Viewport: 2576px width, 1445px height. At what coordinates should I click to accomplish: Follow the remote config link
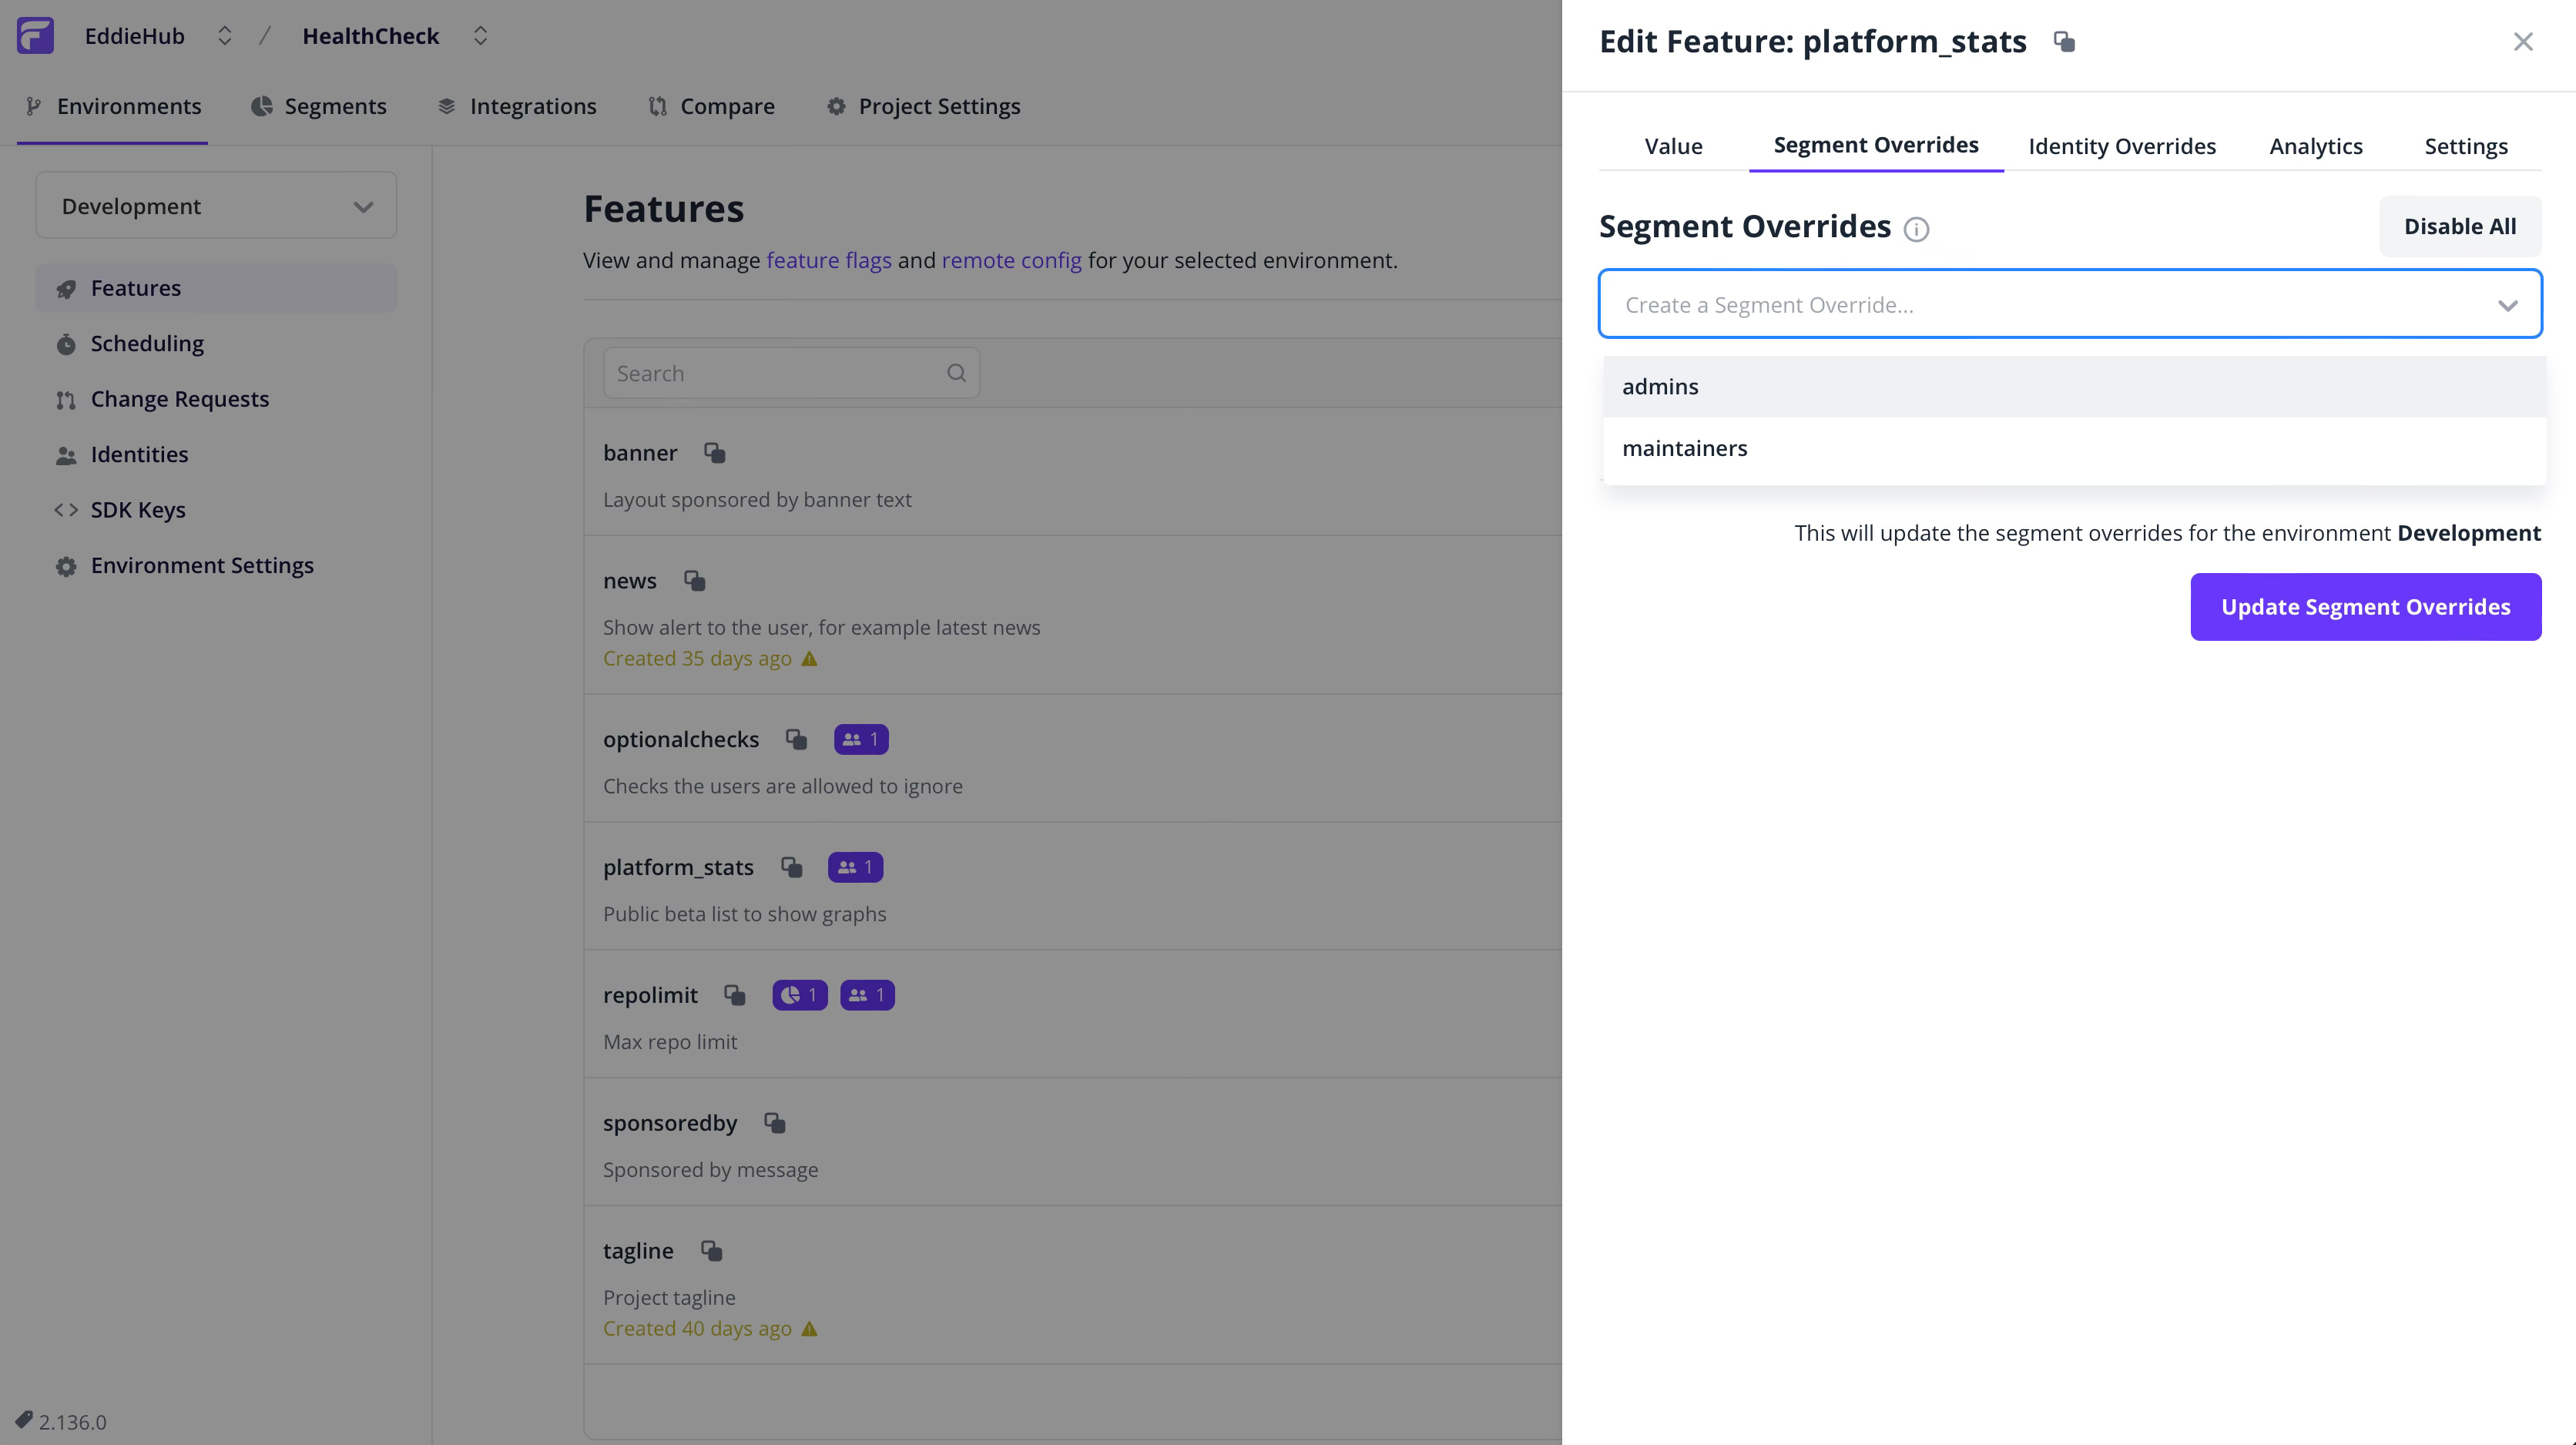coord(1011,260)
